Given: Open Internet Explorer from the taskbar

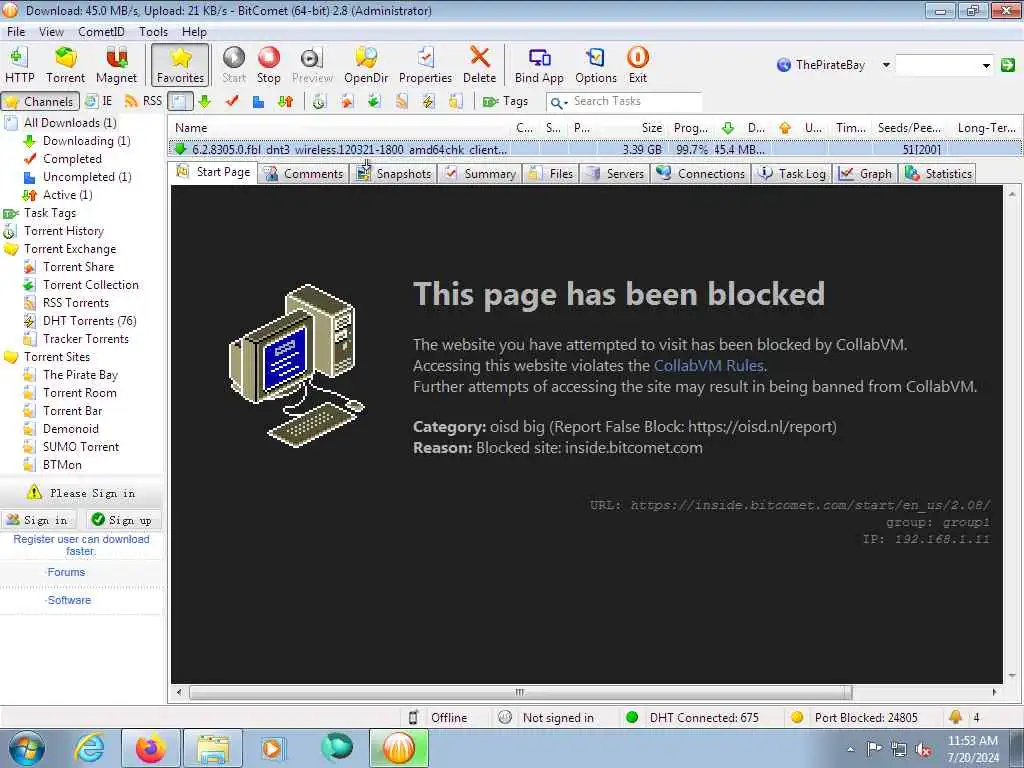Looking at the screenshot, I should [x=89, y=748].
